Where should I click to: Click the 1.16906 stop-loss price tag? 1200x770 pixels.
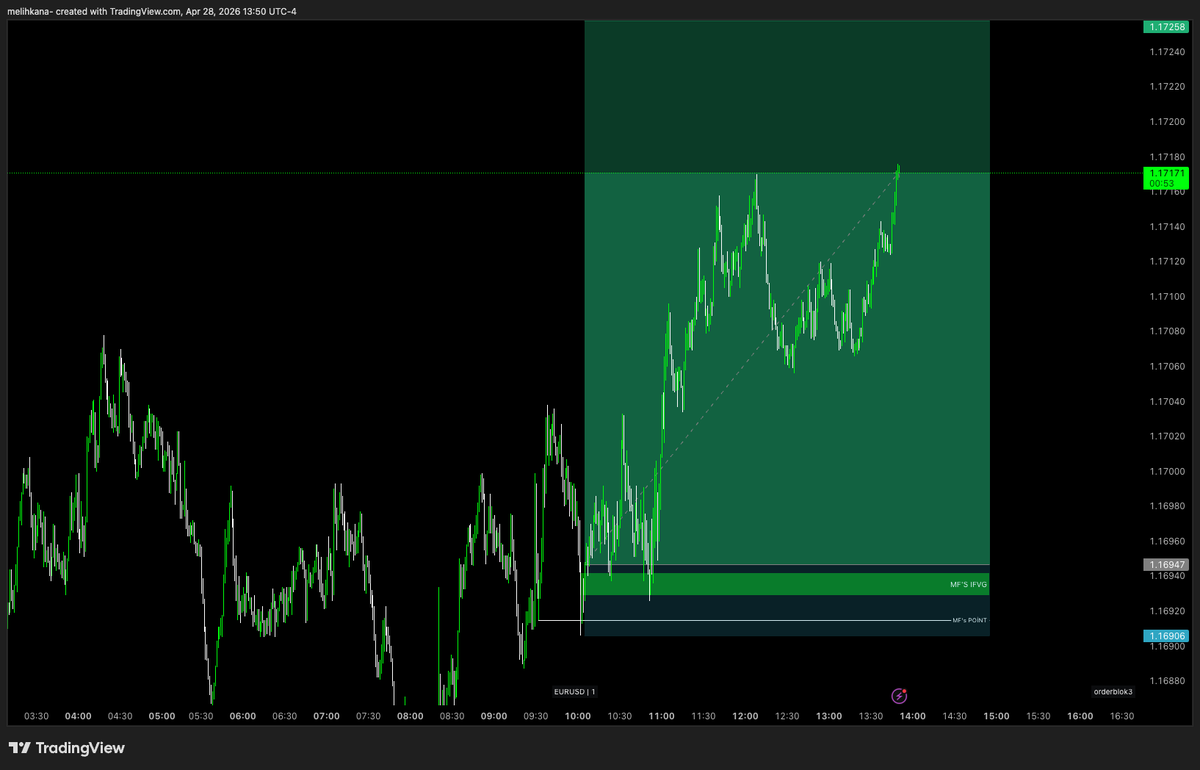coord(1165,636)
